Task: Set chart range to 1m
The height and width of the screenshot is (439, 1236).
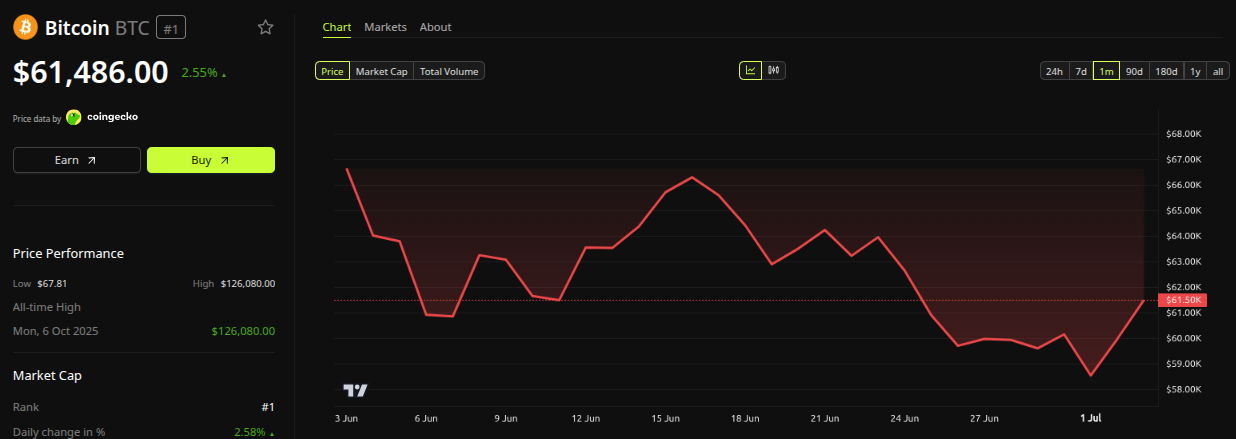Action: 1106,71
